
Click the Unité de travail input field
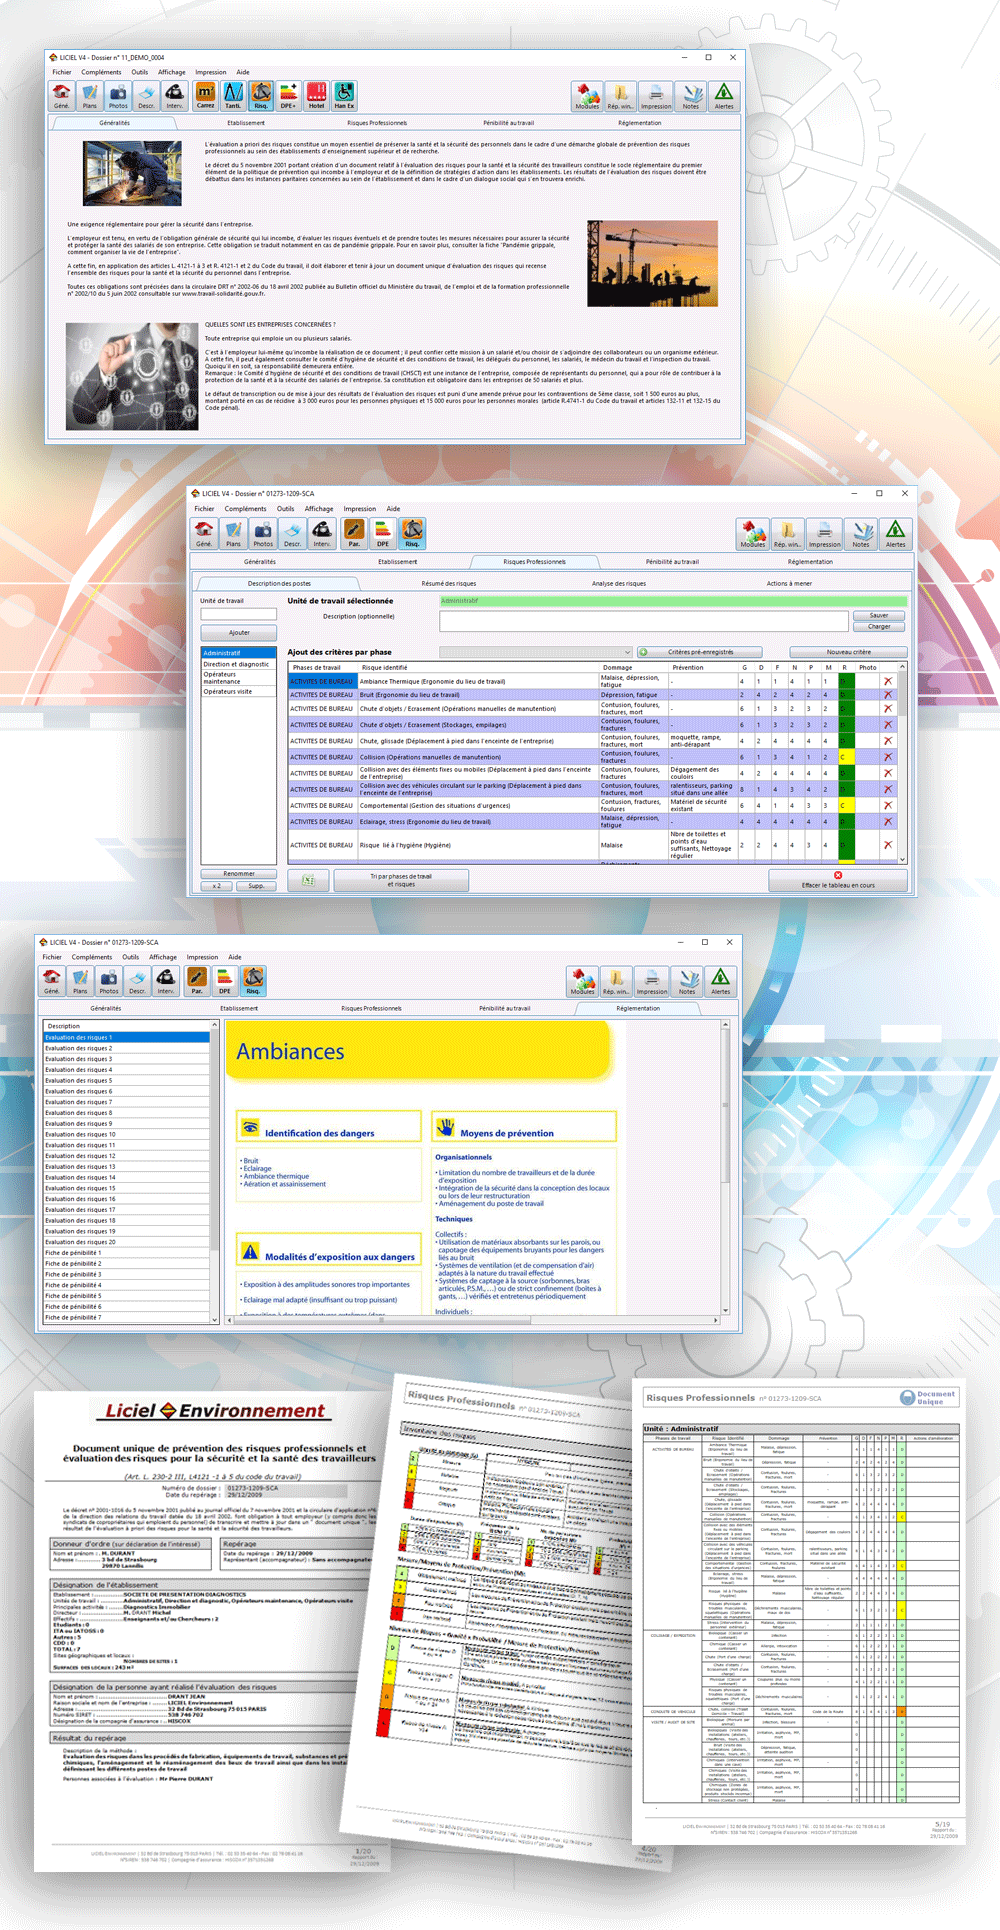(x=239, y=614)
